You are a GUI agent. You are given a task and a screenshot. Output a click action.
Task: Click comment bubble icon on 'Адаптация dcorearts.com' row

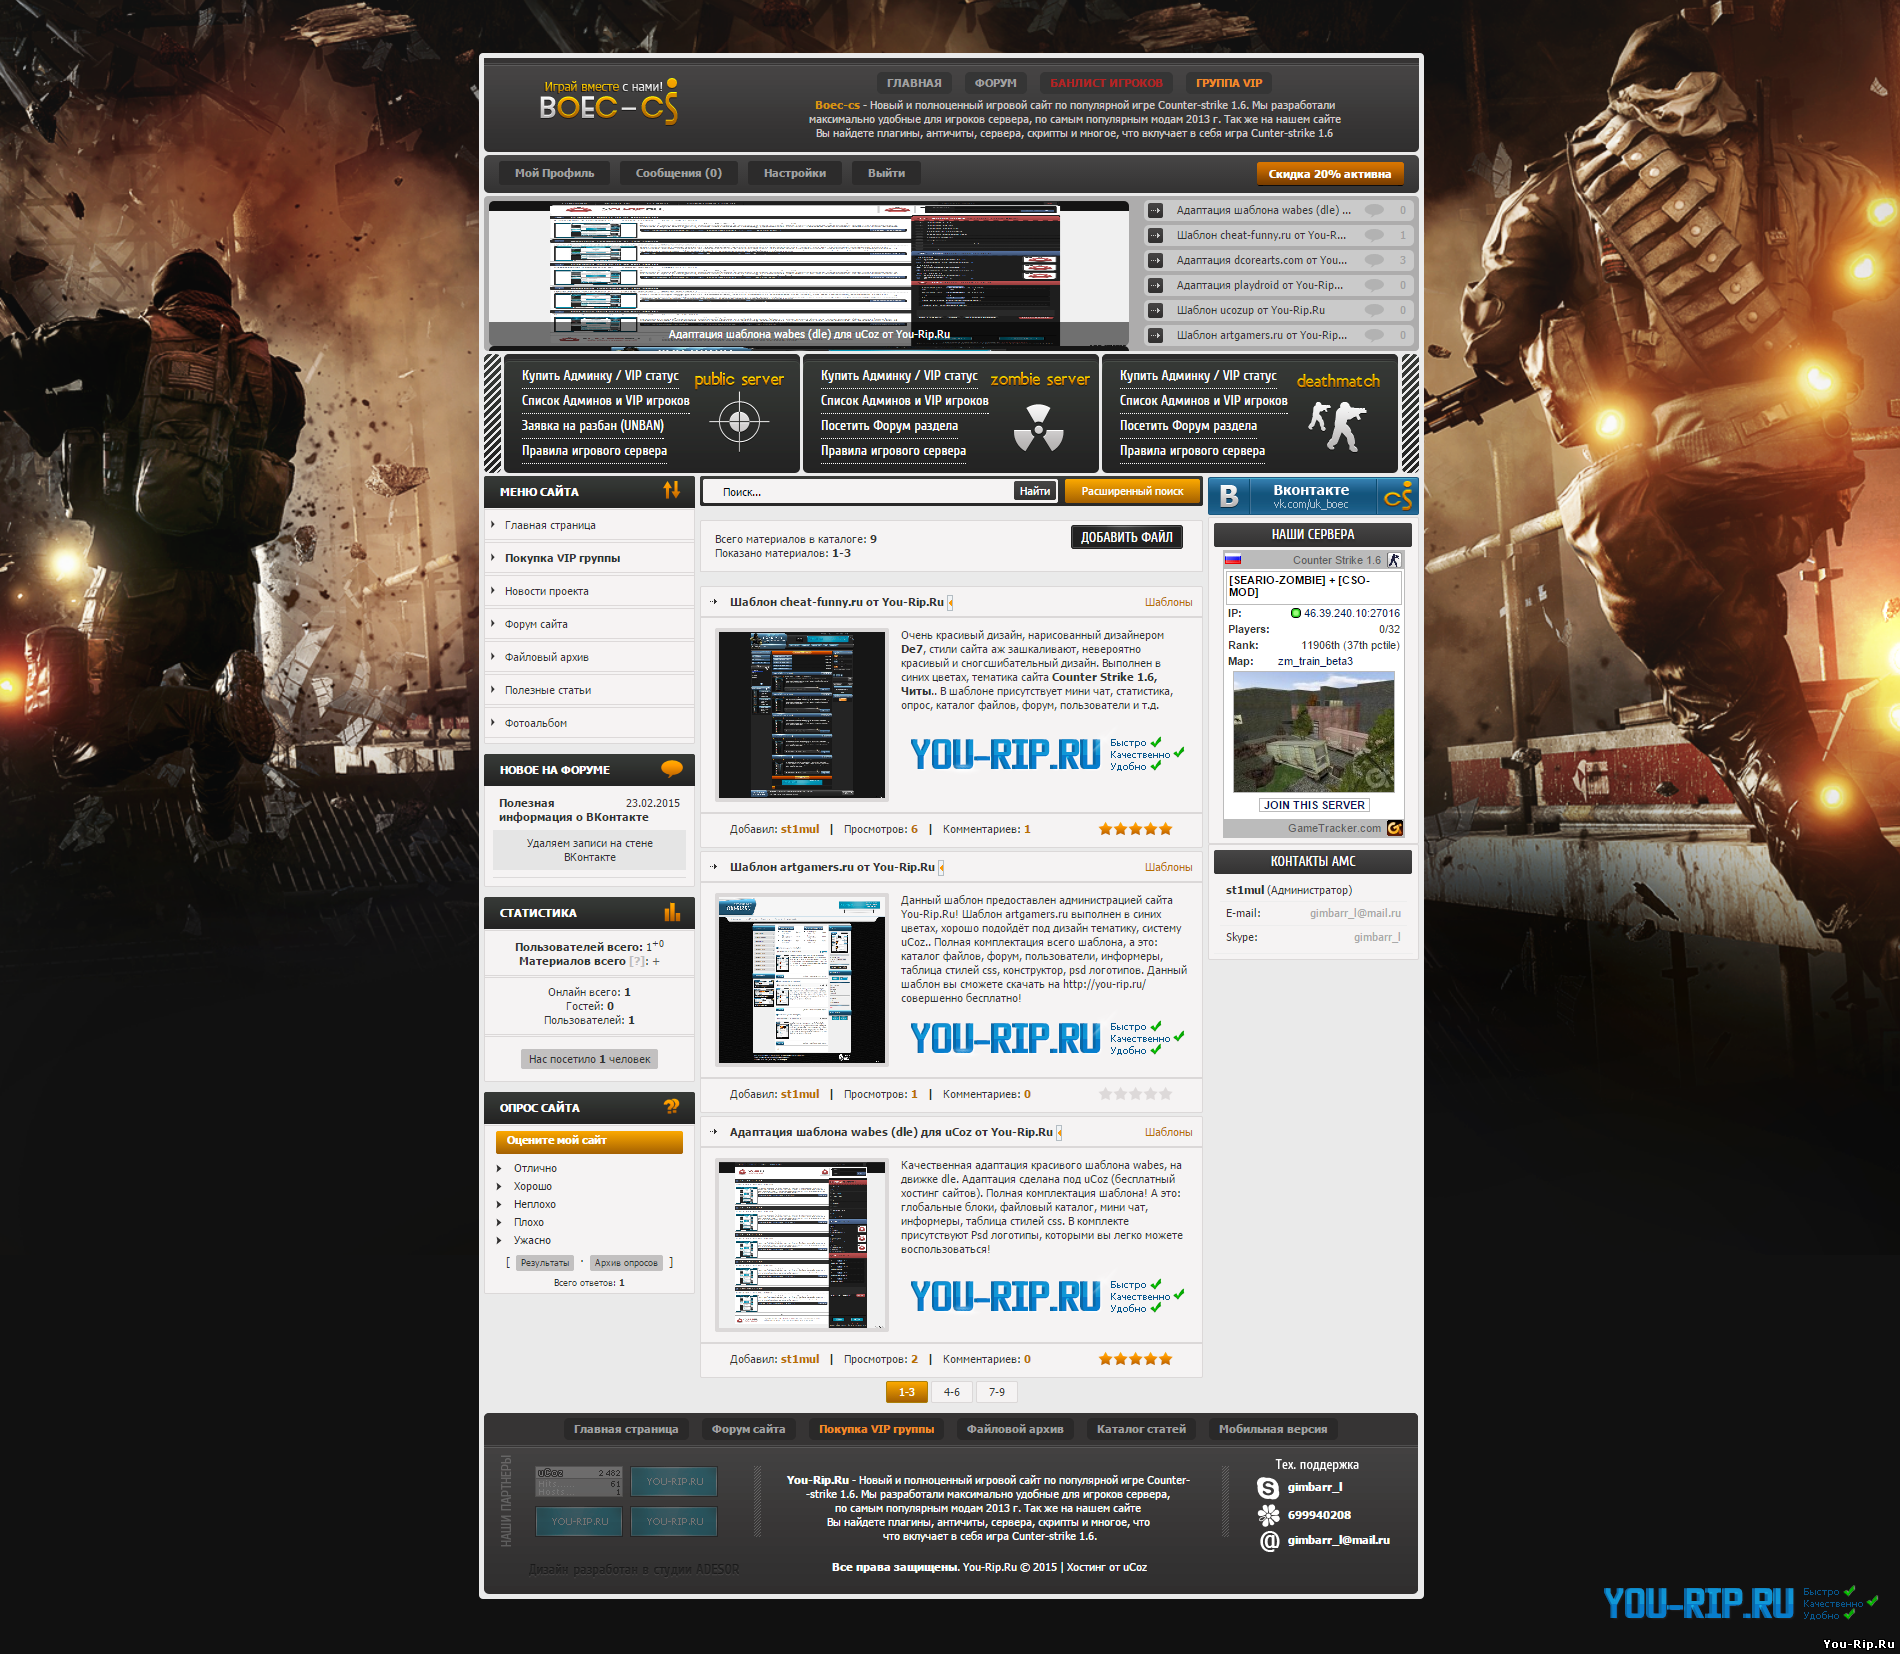pos(1375,260)
